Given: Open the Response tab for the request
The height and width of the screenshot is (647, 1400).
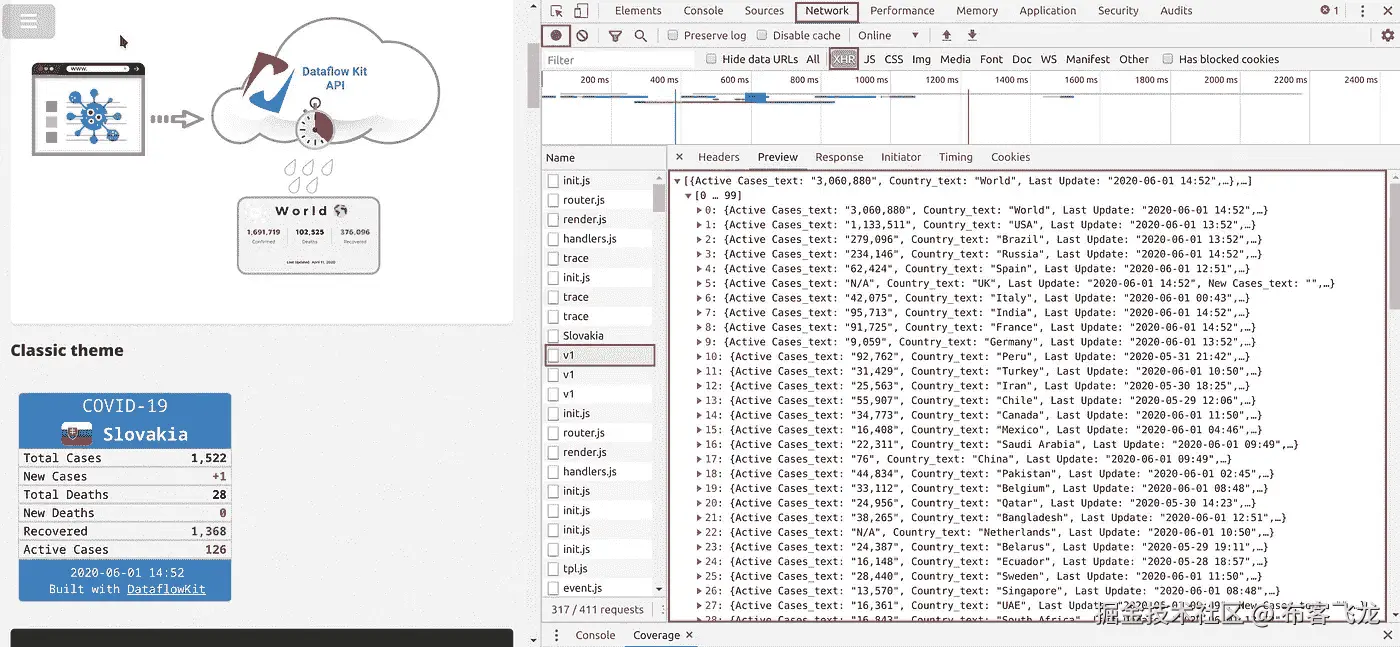Looking at the screenshot, I should (838, 157).
